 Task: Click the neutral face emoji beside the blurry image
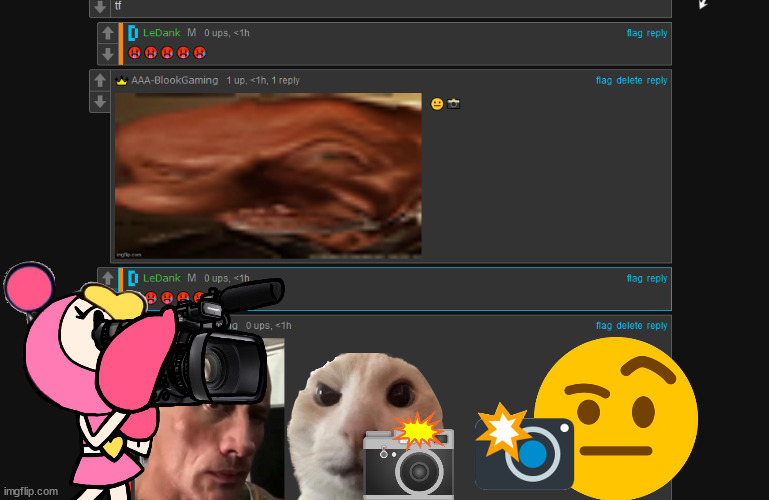[x=437, y=104]
